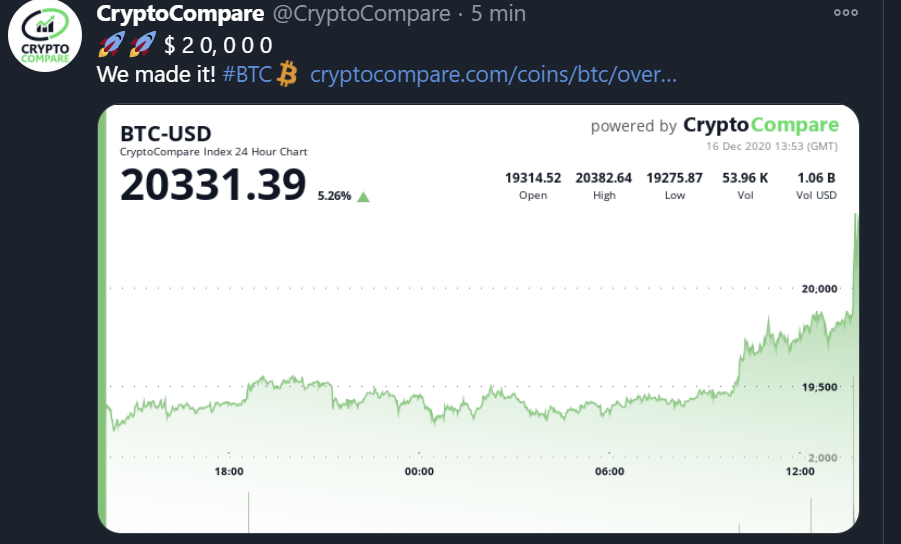Open the cryptocompare.com/coins/btc link

(494, 75)
